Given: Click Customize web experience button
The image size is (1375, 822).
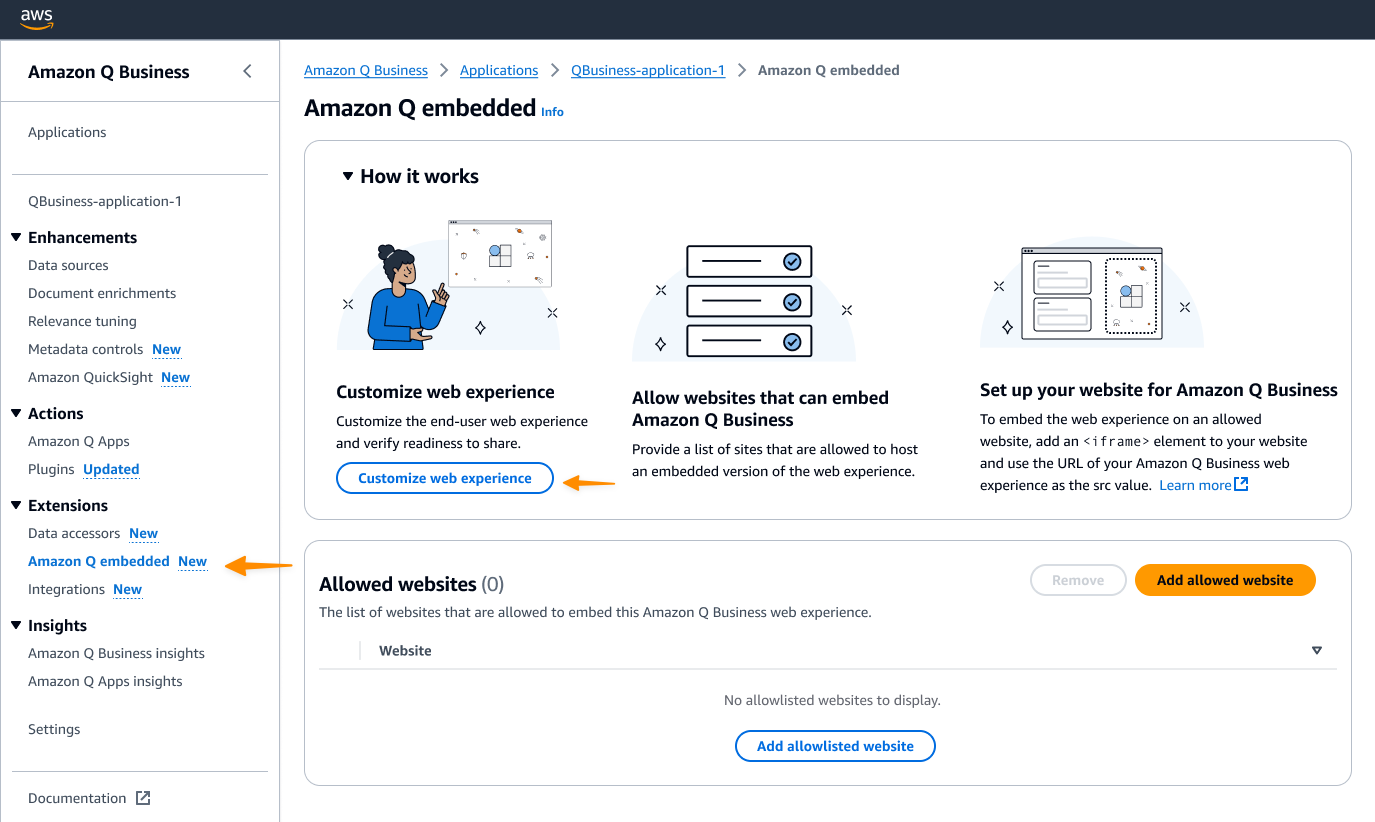Looking at the screenshot, I should coord(445,478).
